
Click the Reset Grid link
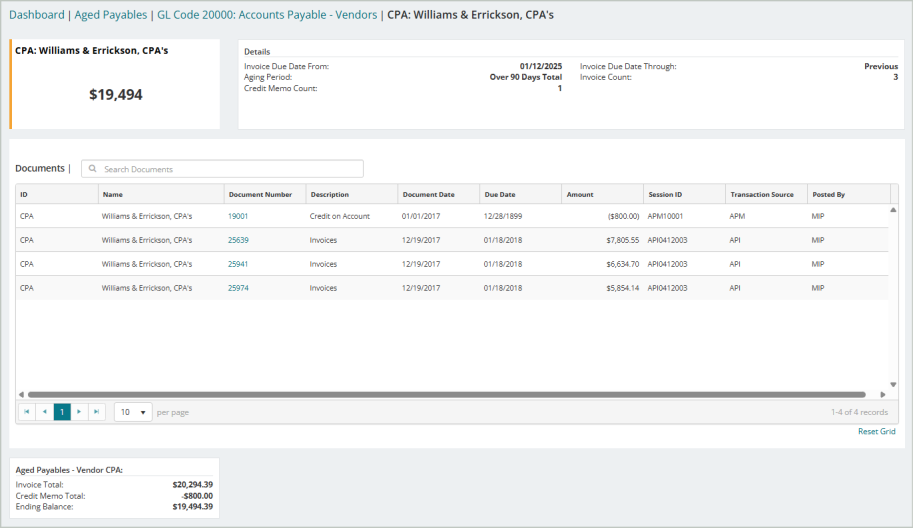[x=876, y=431]
